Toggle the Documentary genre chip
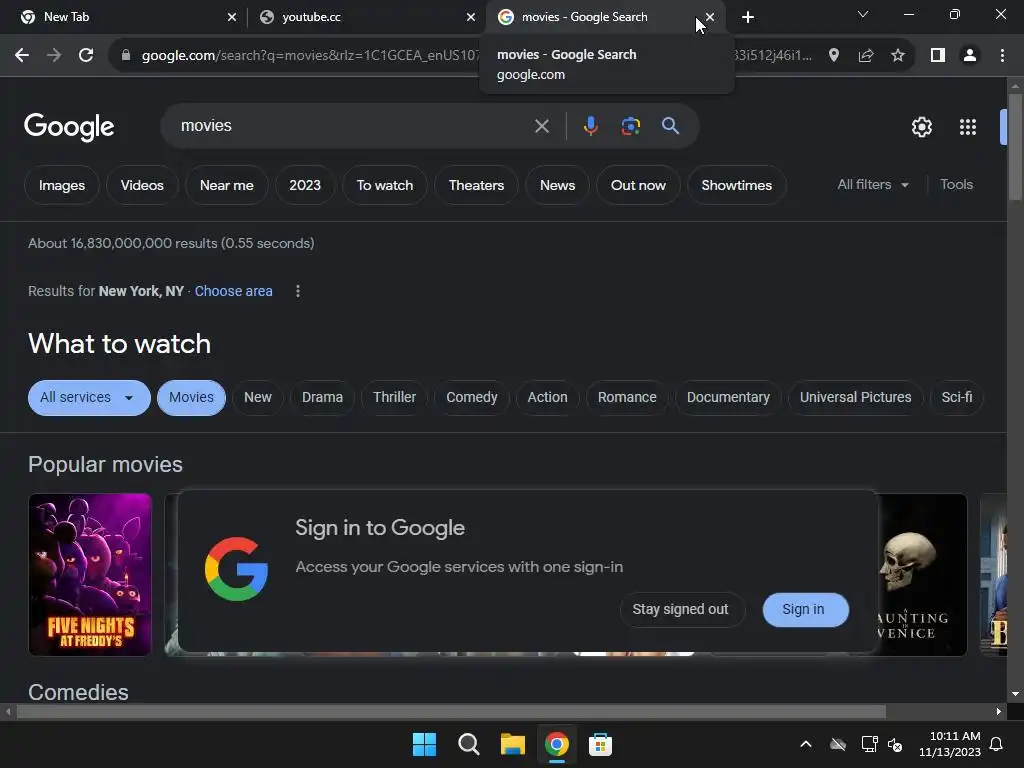The image size is (1024, 768). click(x=728, y=398)
